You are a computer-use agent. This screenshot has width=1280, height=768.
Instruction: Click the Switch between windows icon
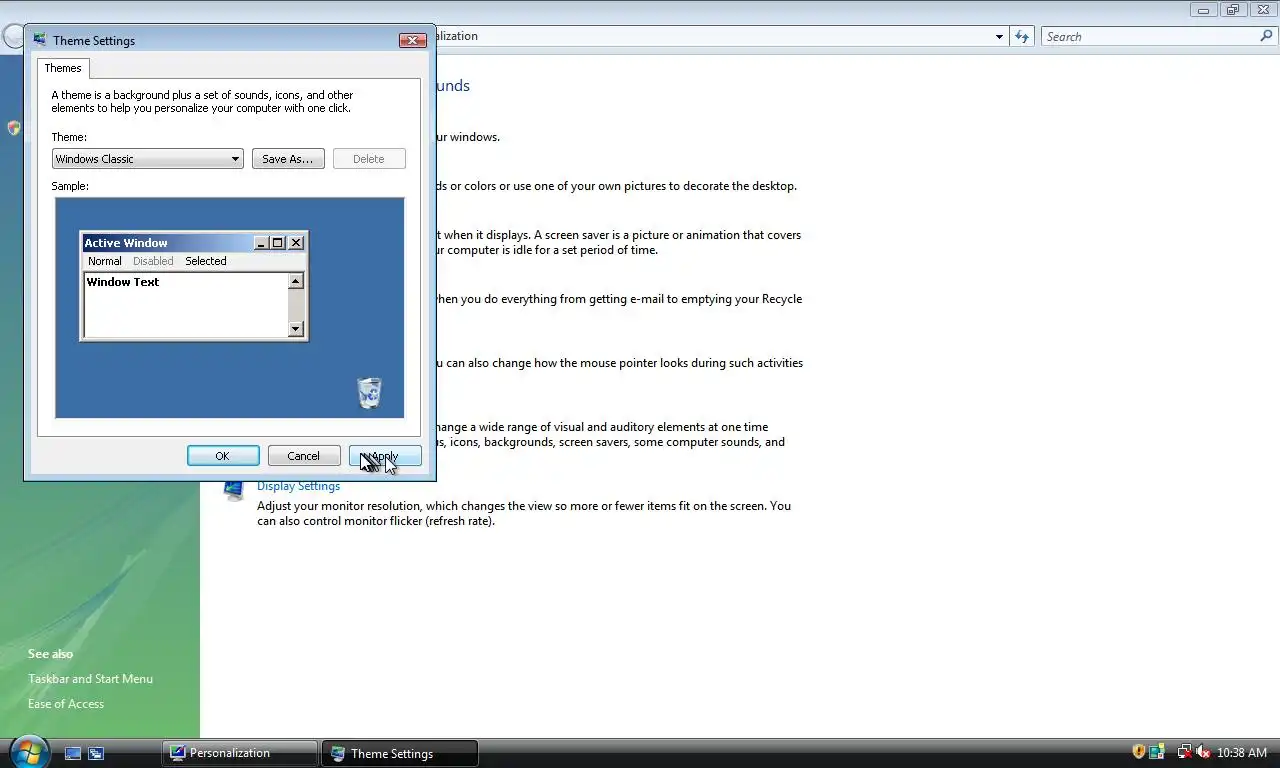96,753
